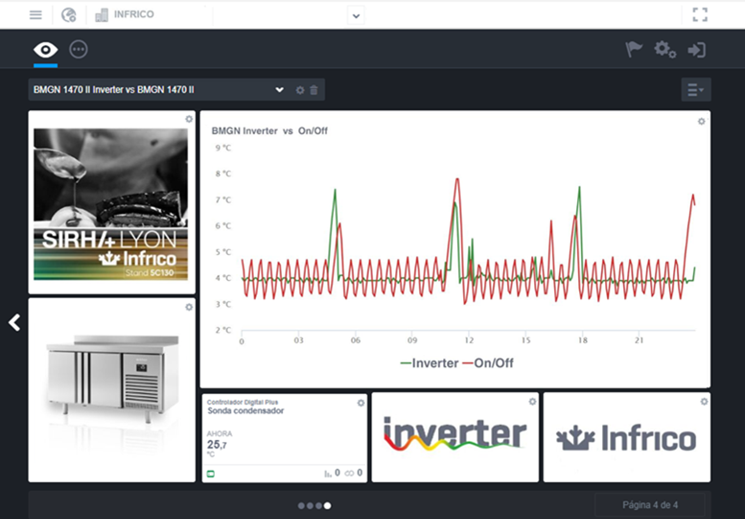Viewport: 745px width, 519px height.
Task: Click the inverter logo image
Action: [455, 434]
